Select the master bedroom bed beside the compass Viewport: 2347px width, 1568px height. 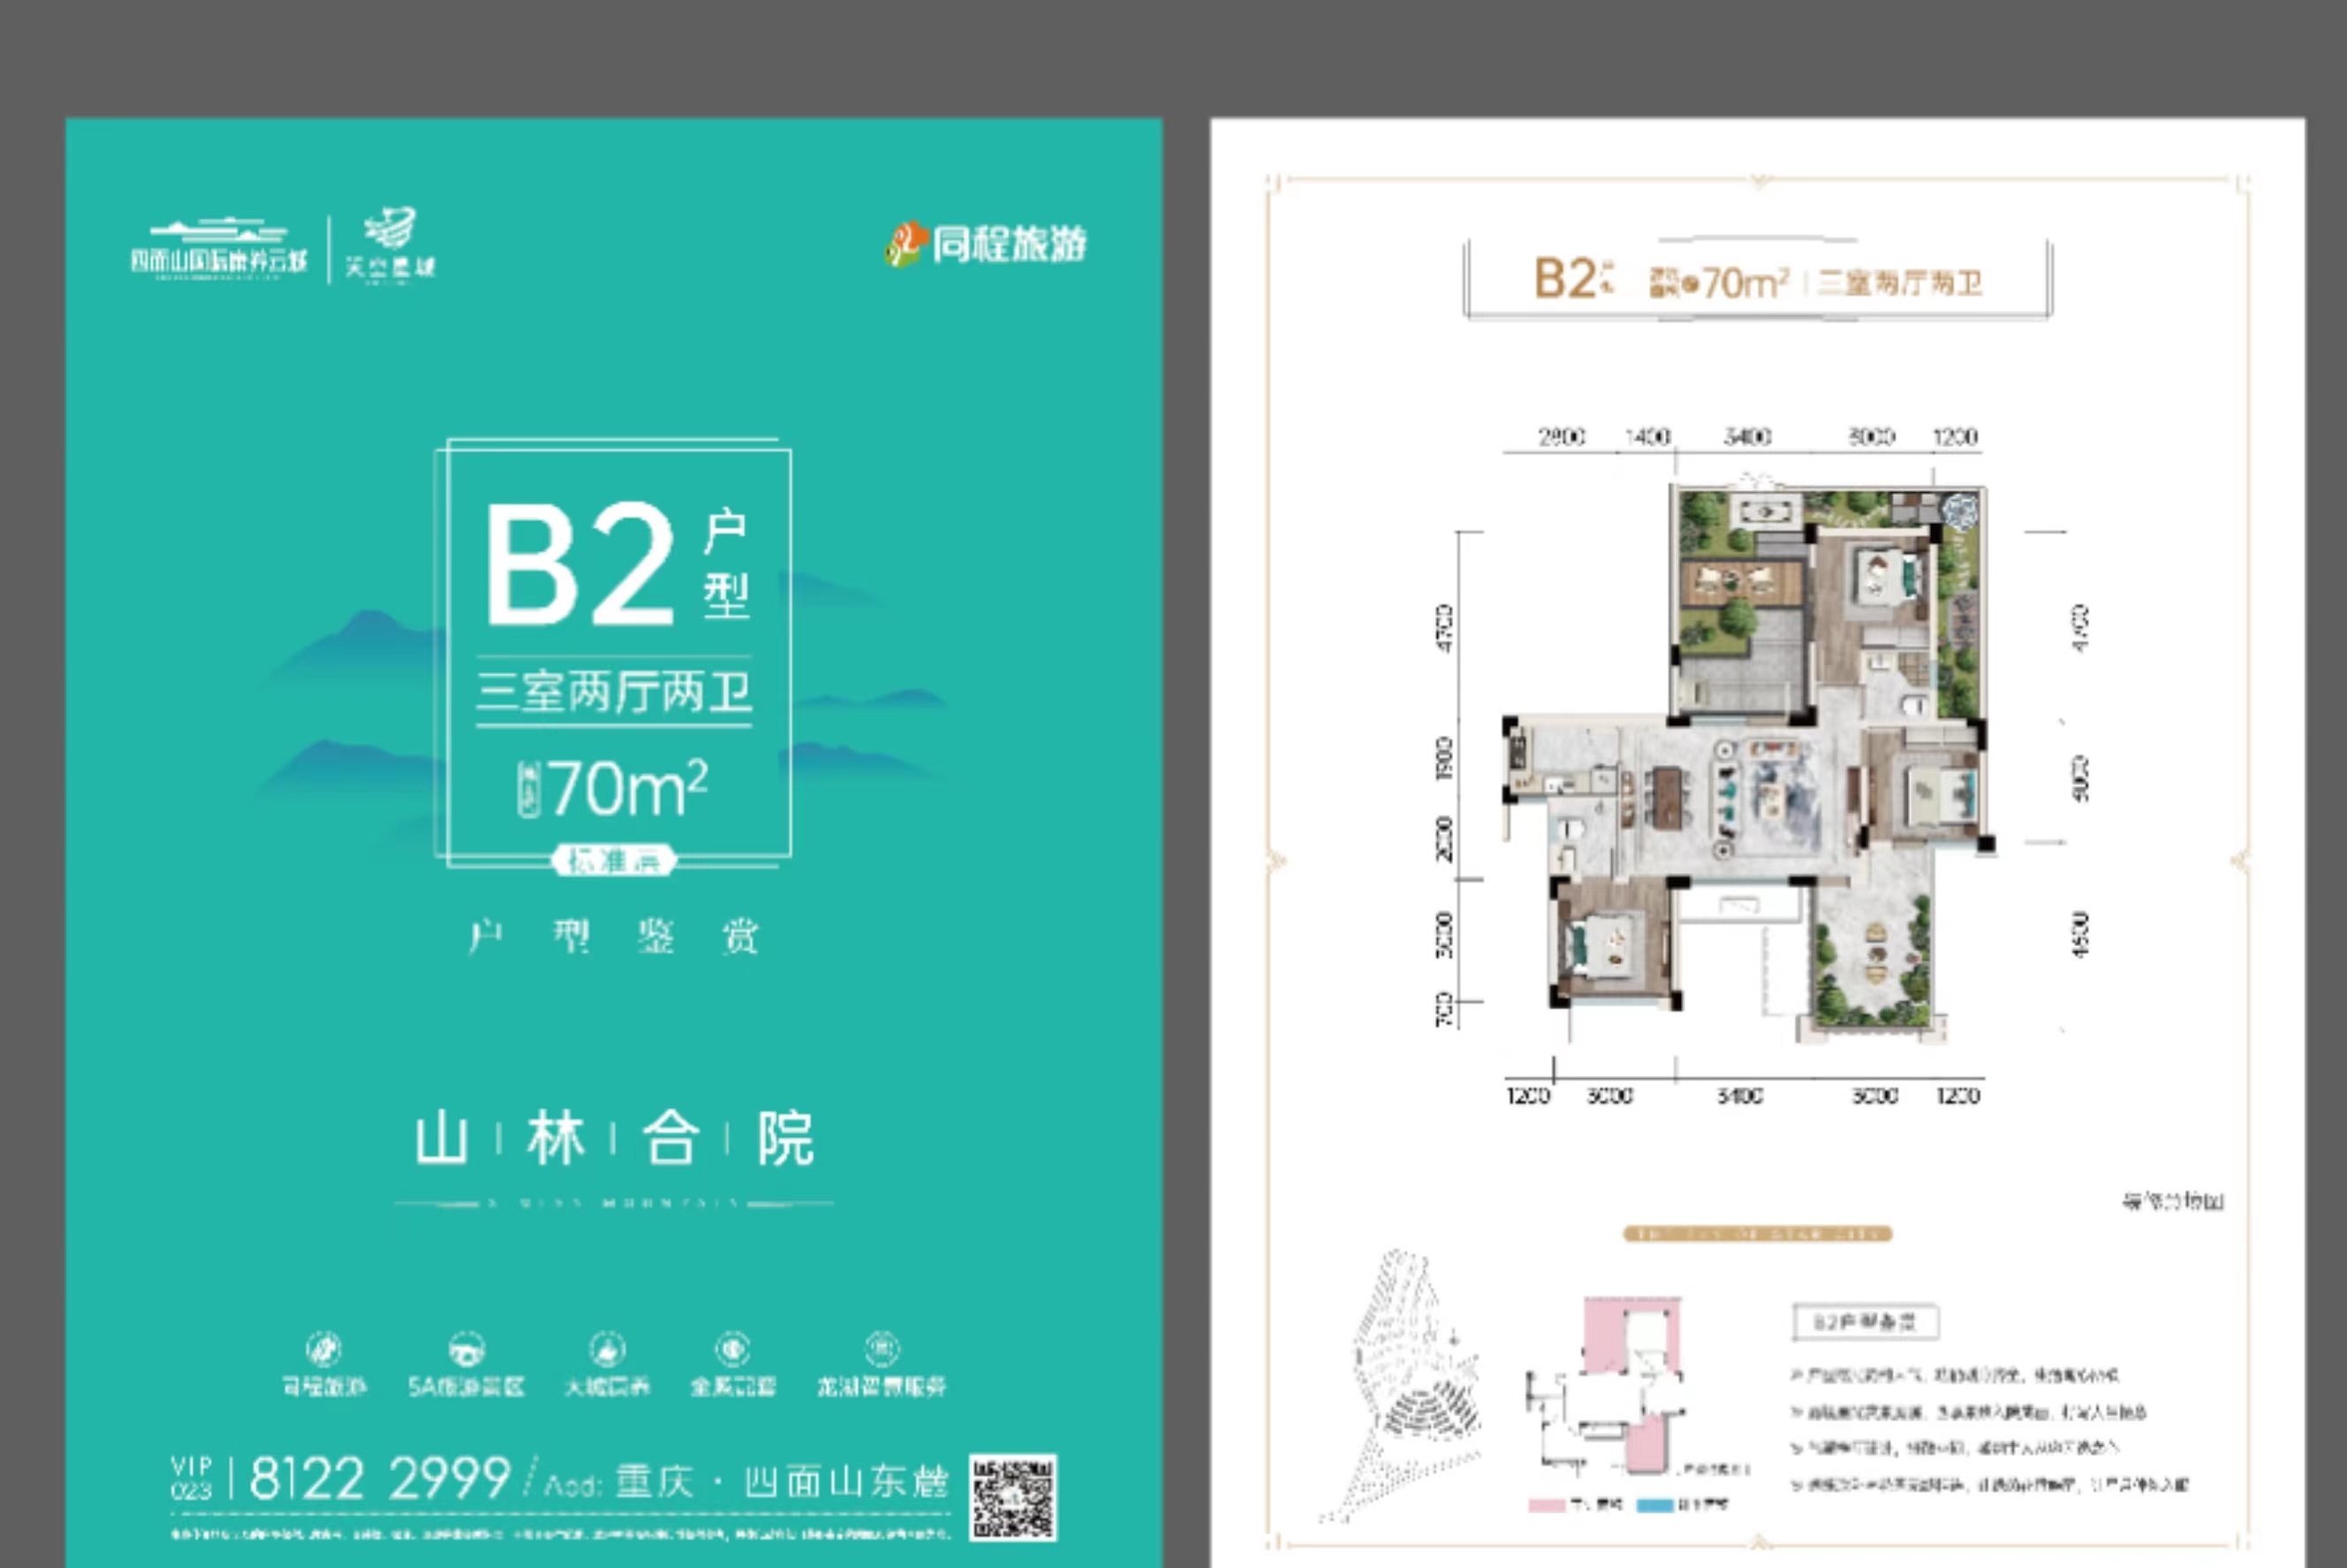[x=1888, y=579]
